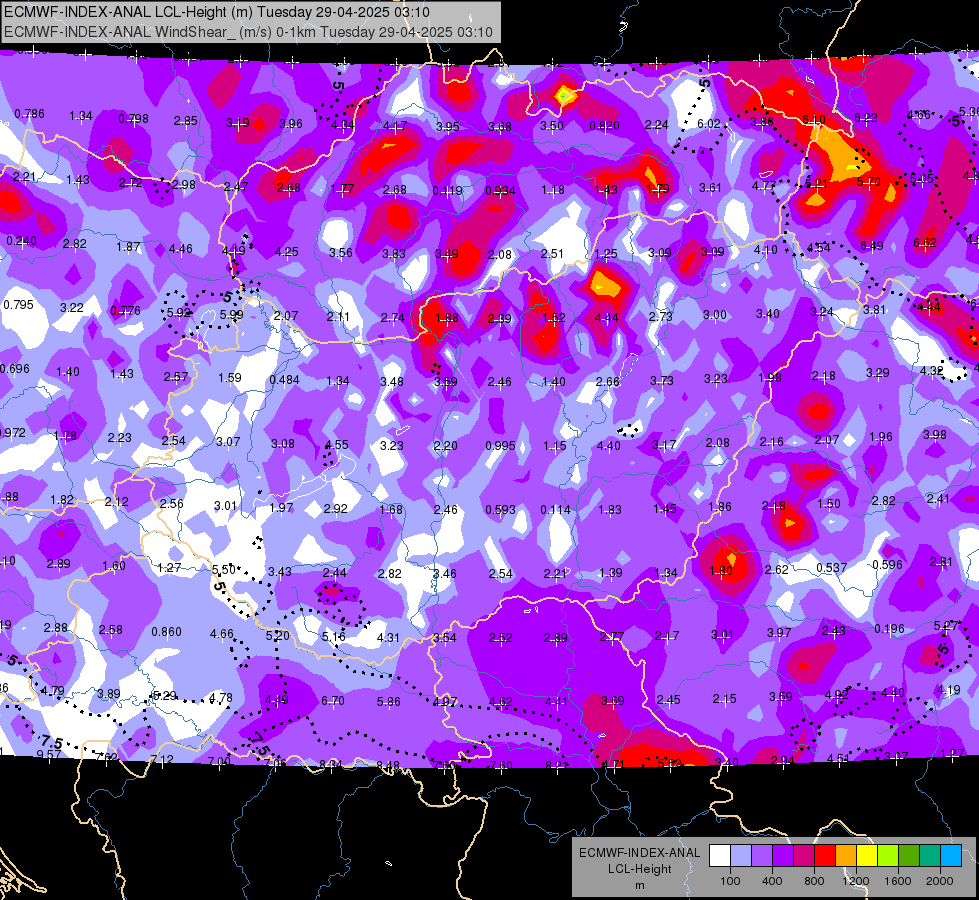Pick the dark green legend swatch

click(909, 856)
